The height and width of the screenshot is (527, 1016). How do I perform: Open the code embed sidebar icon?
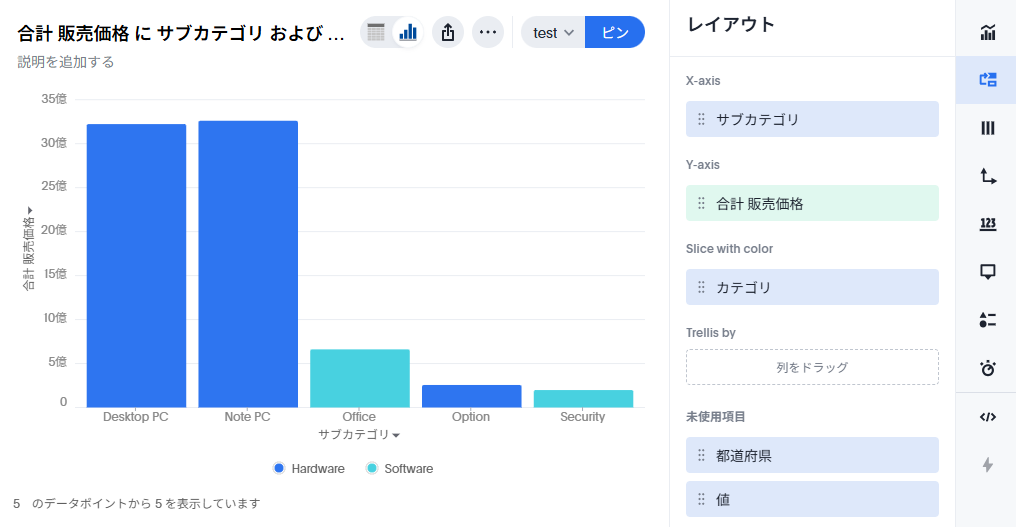pyautogui.click(x=988, y=417)
